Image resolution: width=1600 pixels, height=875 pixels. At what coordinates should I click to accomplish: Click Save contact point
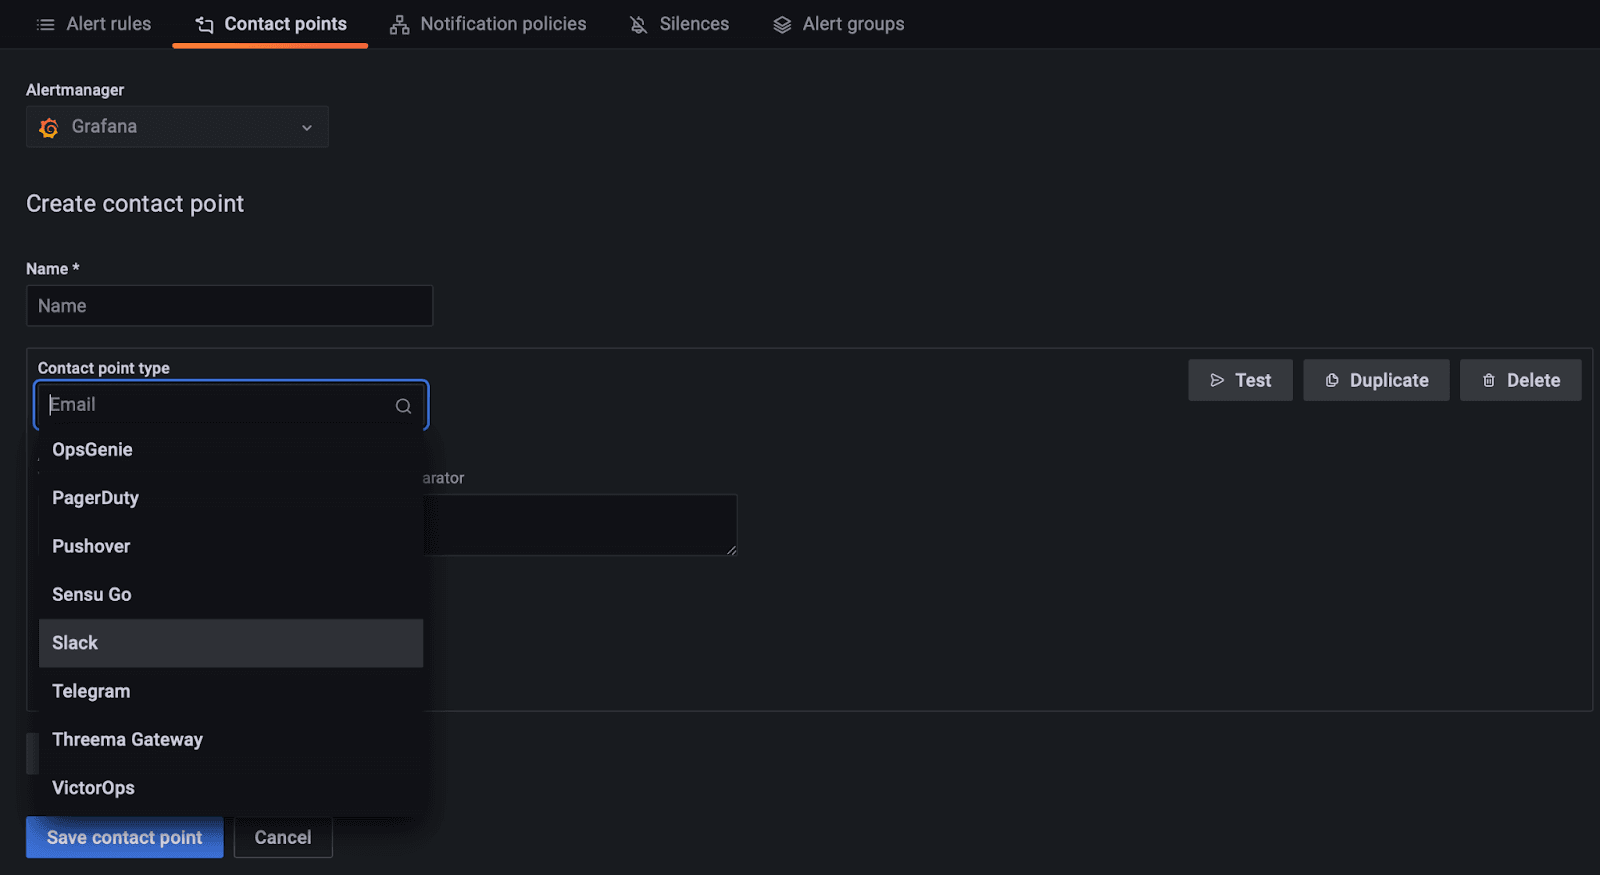pyautogui.click(x=123, y=837)
